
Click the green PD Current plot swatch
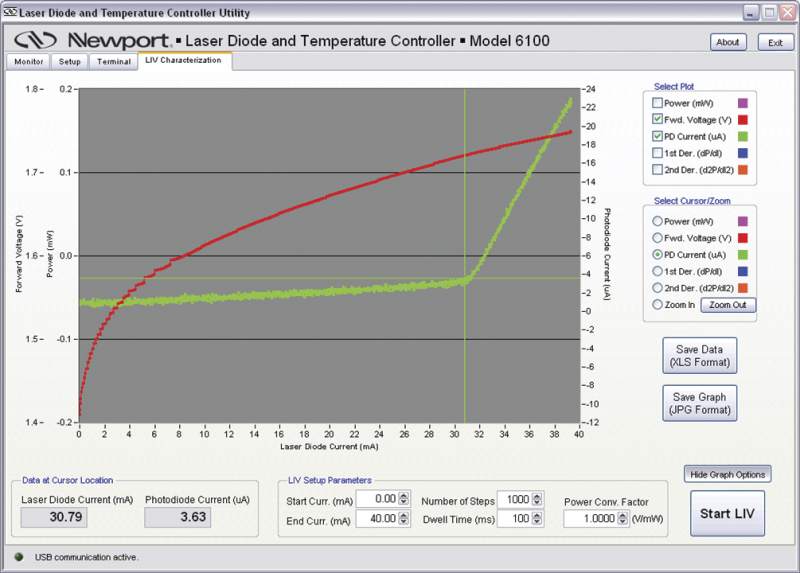(x=742, y=136)
